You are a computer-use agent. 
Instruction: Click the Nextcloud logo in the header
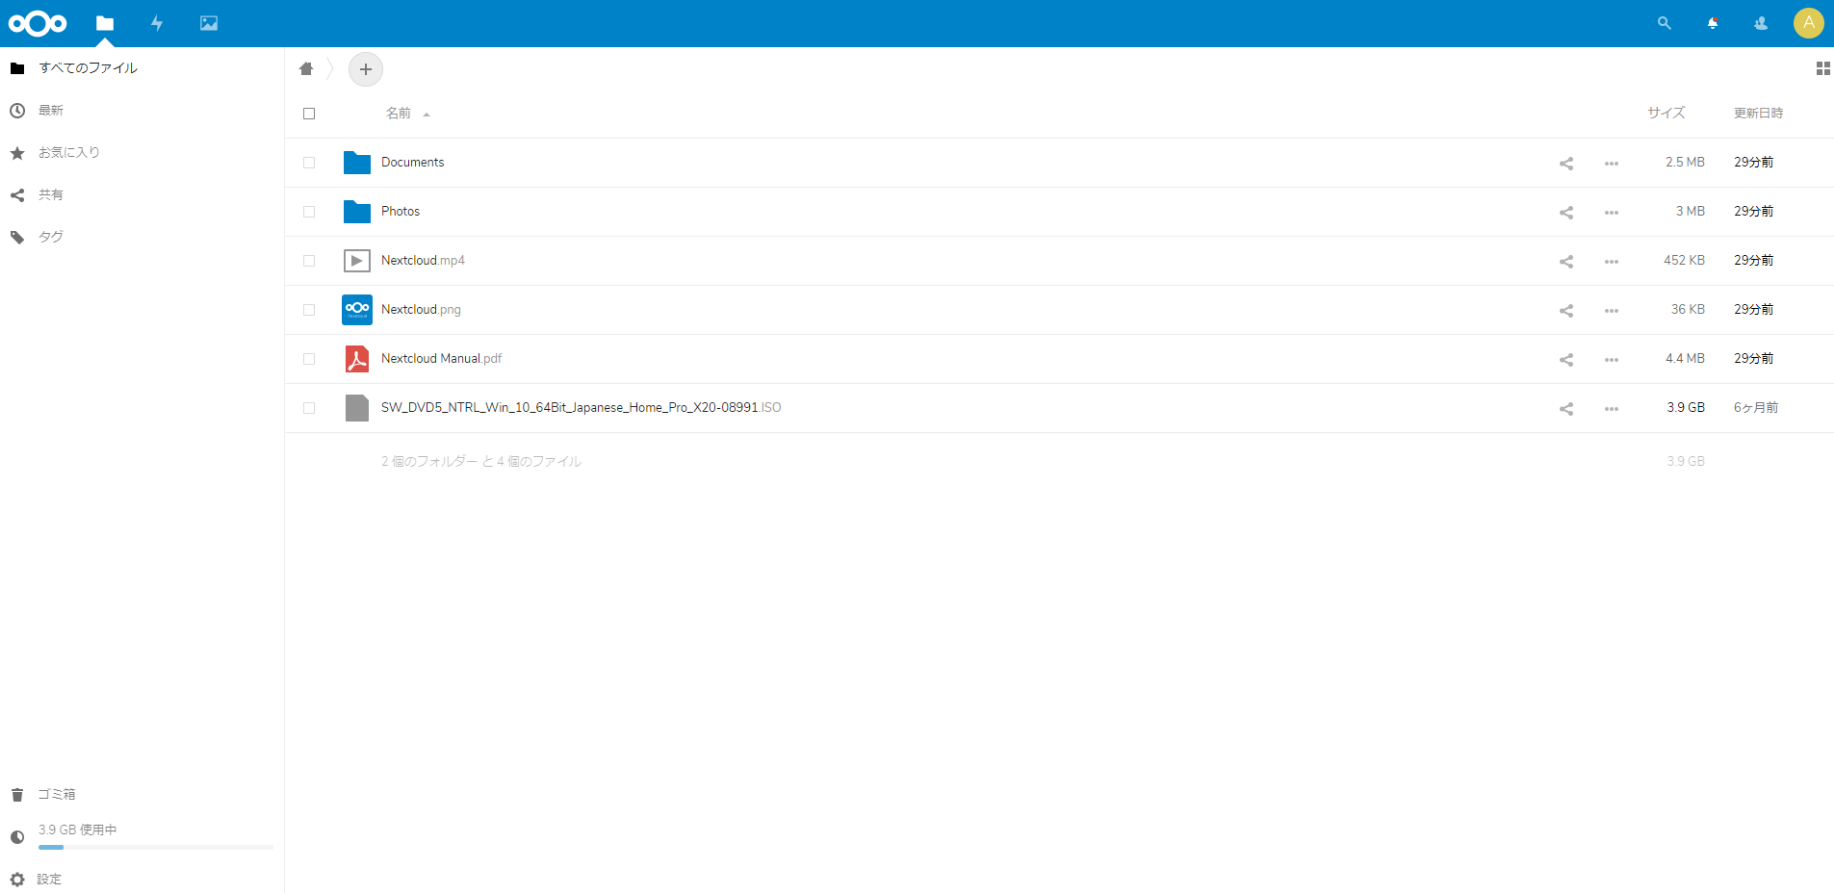(x=38, y=23)
